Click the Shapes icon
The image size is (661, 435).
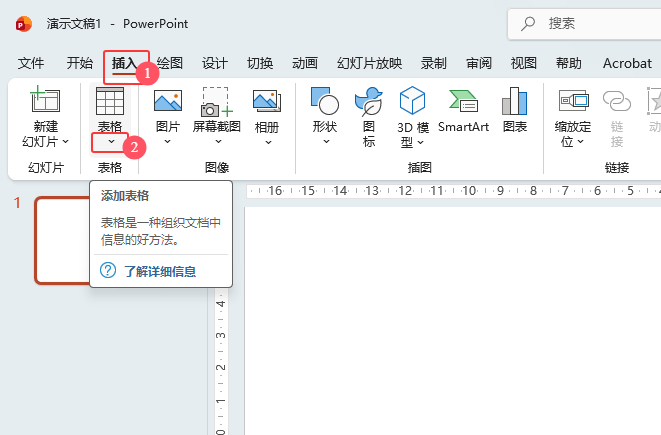pyautogui.click(x=325, y=101)
